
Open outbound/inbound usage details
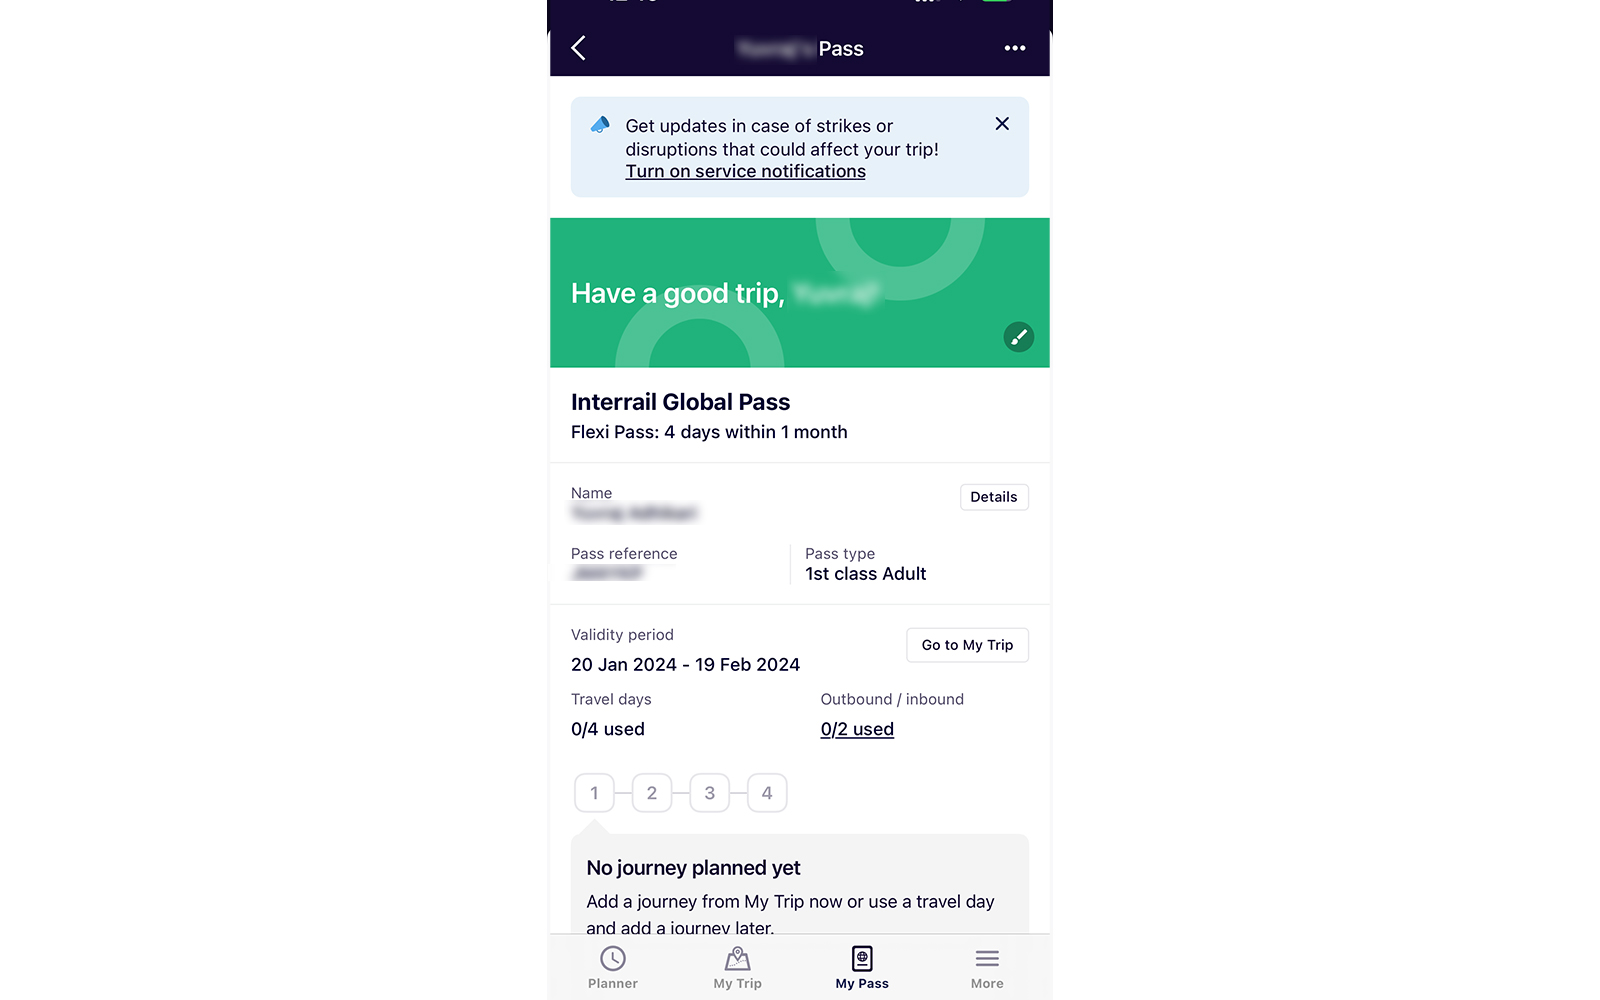(x=857, y=729)
